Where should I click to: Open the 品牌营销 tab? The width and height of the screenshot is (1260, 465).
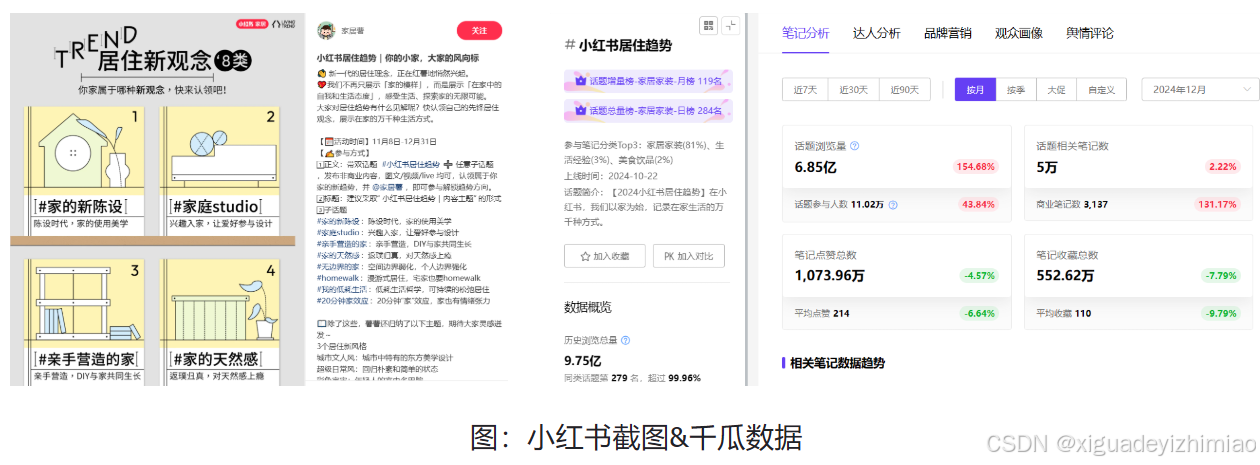click(x=947, y=33)
